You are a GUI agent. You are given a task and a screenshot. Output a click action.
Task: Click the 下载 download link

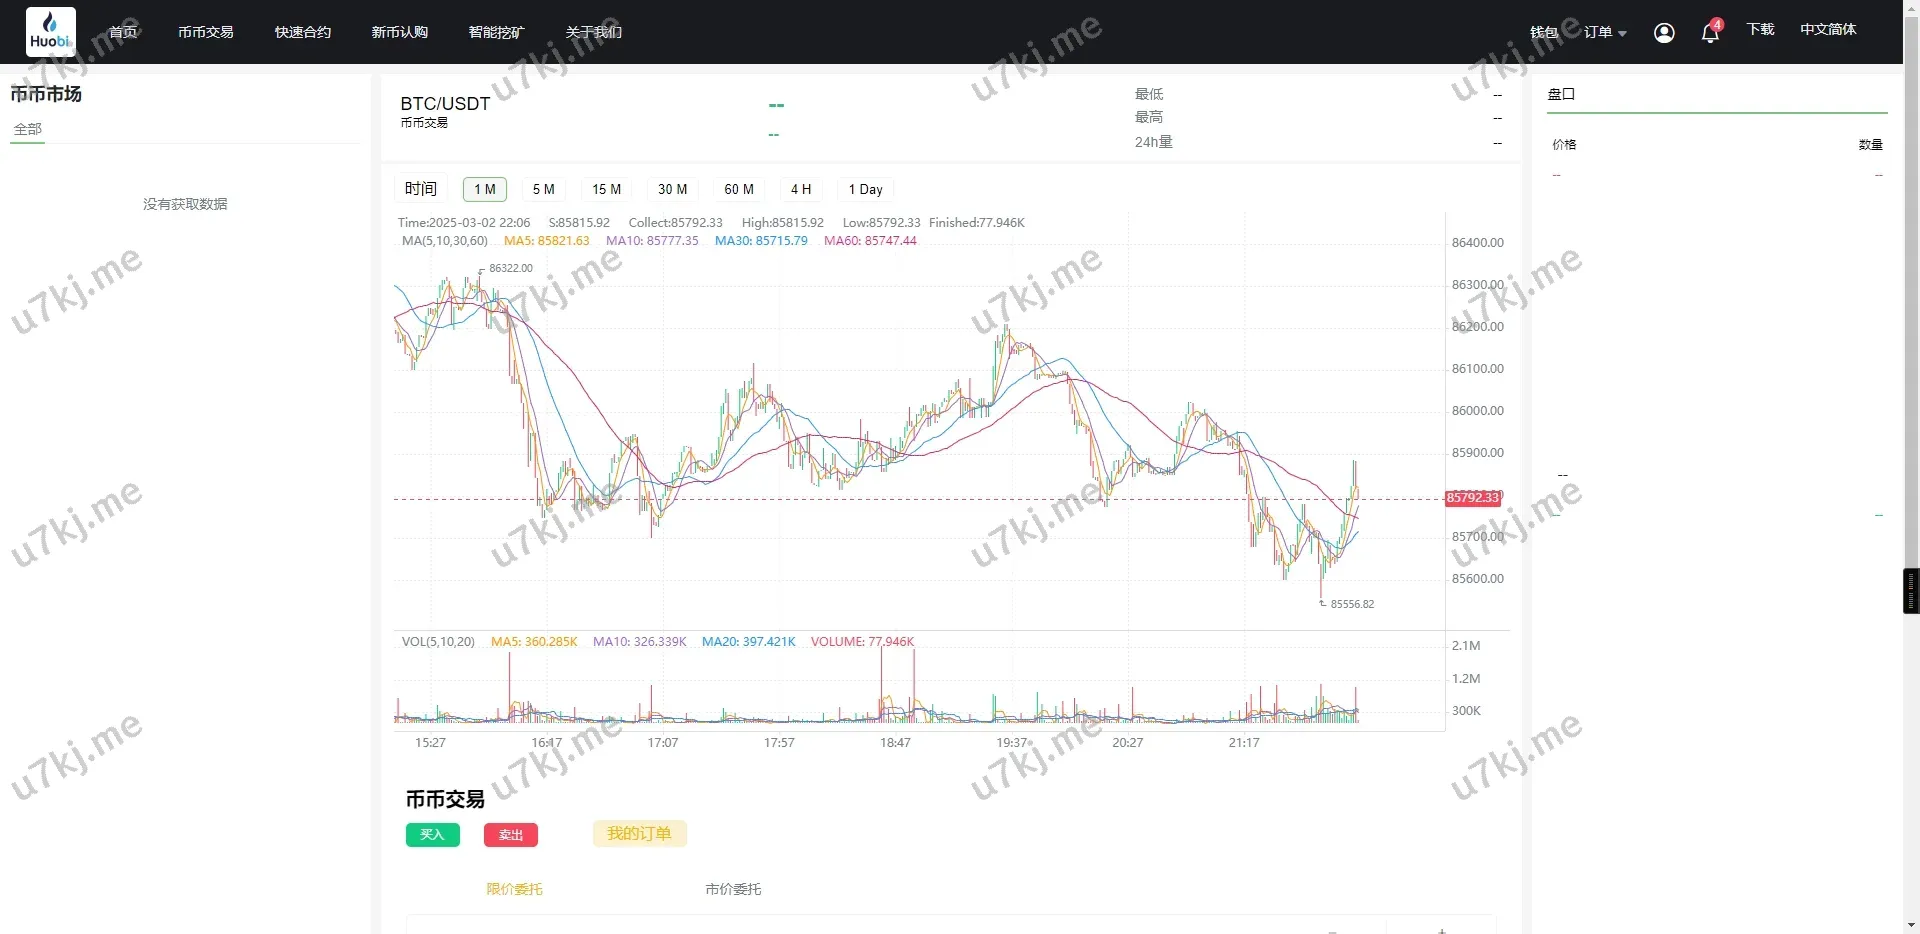tap(1760, 30)
